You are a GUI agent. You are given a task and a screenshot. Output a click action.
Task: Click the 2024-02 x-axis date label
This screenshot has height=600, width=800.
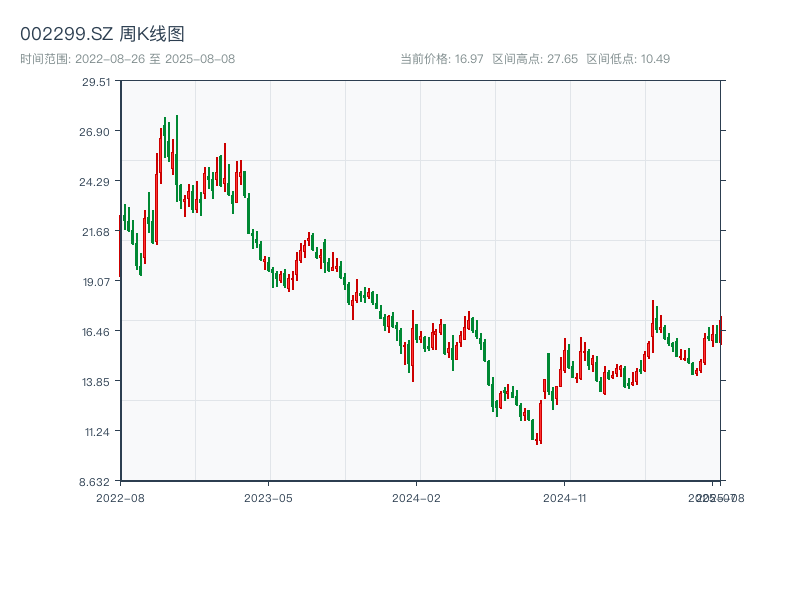[417, 497]
